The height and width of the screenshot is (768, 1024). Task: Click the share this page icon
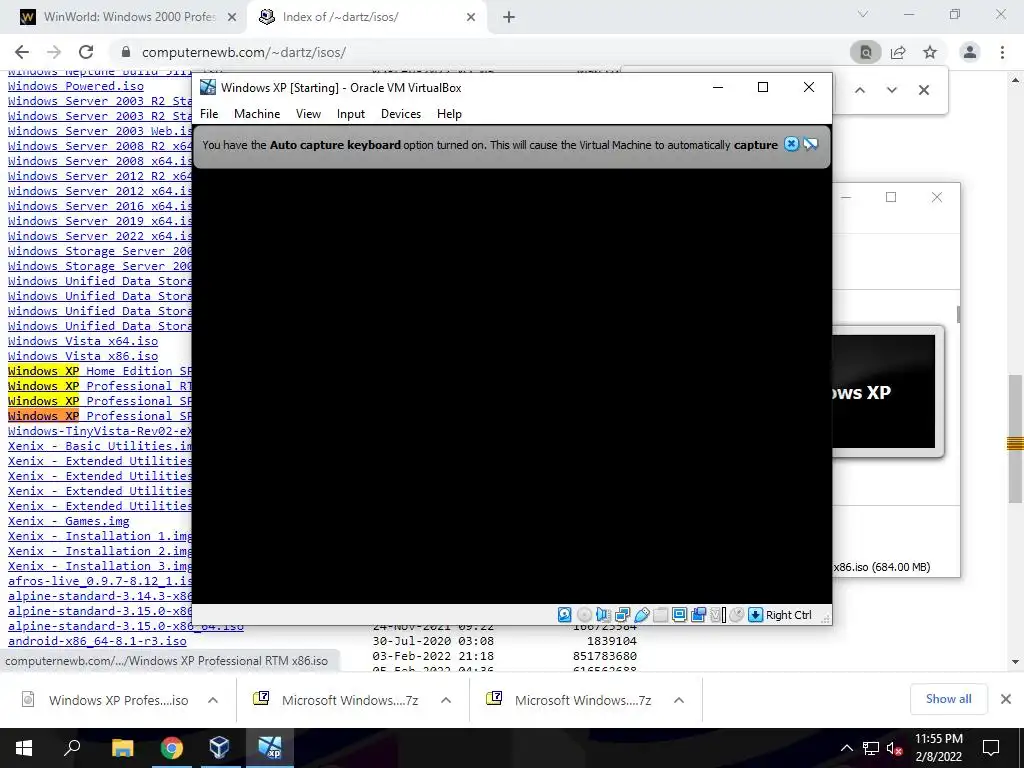[x=898, y=52]
